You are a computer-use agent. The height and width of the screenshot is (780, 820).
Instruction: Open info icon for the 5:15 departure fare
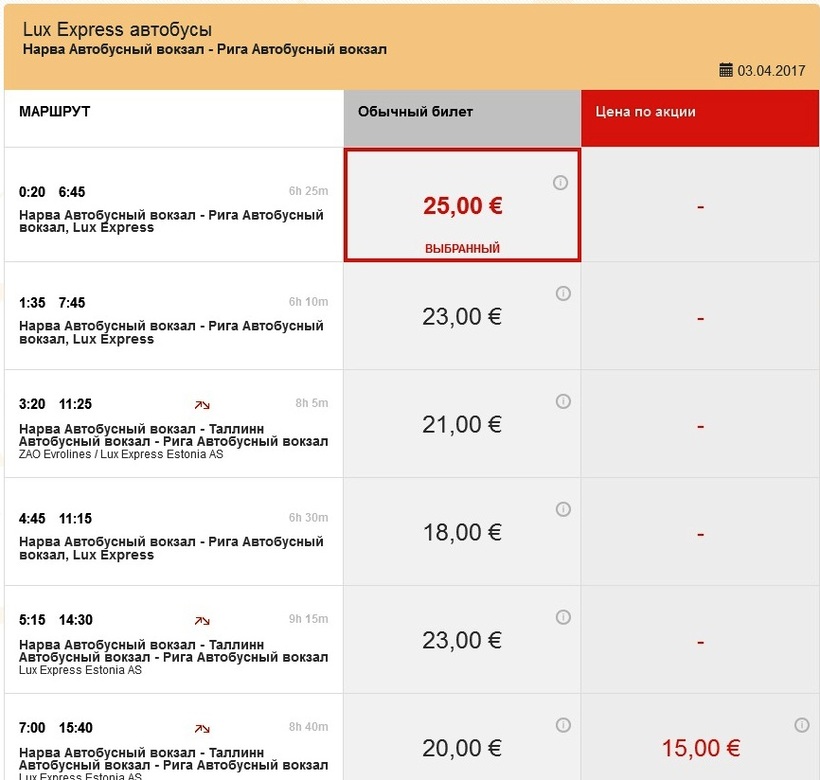coord(563,617)
